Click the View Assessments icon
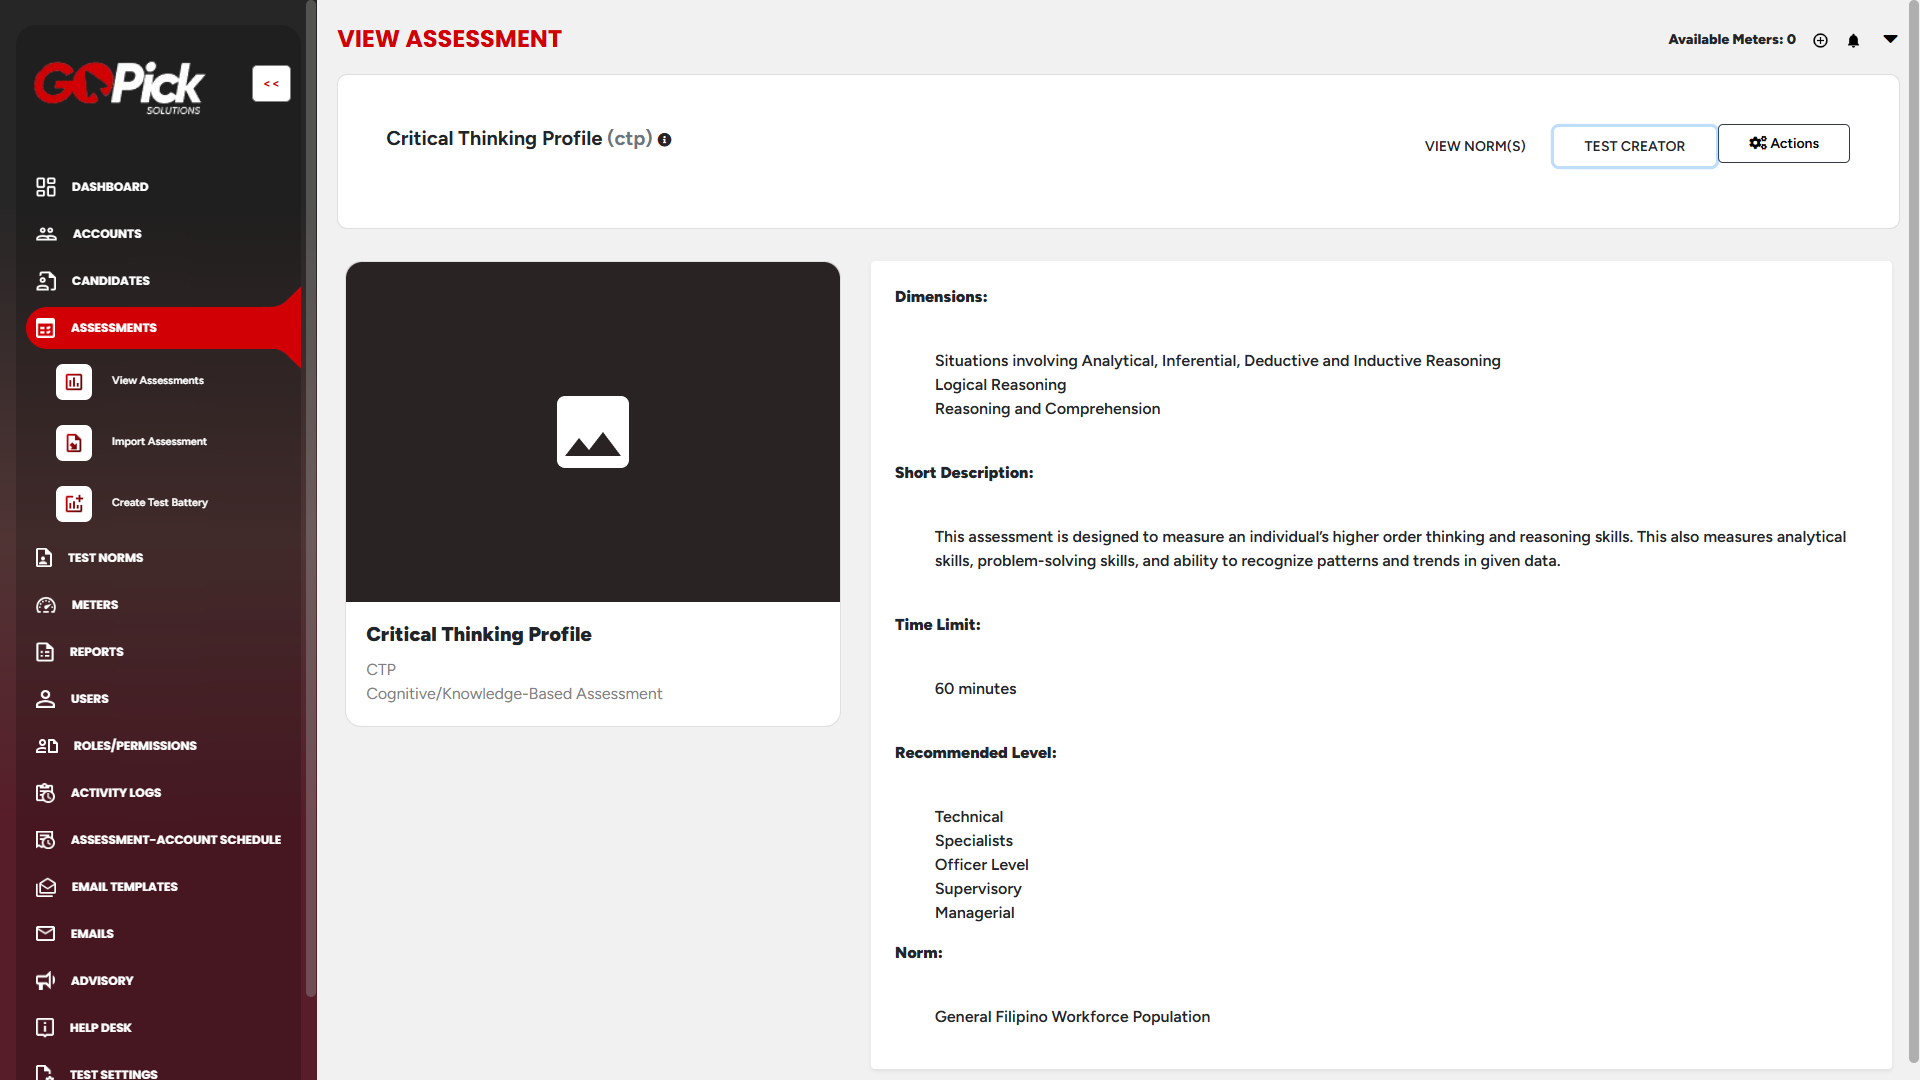The image size is (1920, 1080). 74,382
